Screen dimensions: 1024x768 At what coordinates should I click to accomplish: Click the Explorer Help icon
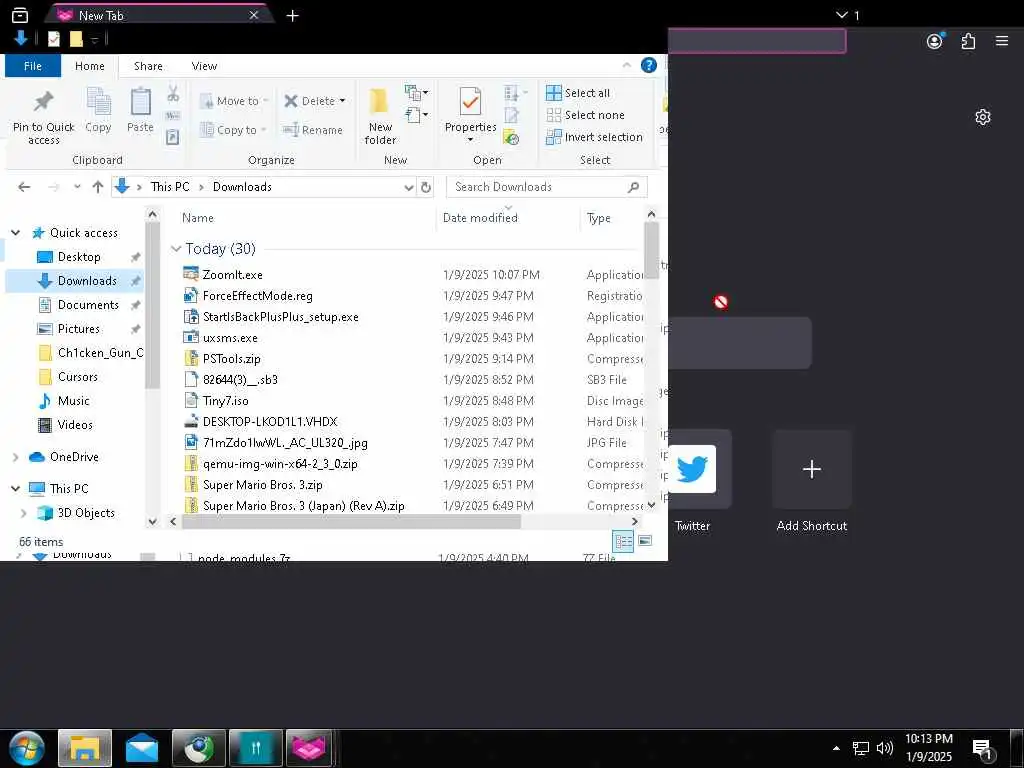(648, 65)
